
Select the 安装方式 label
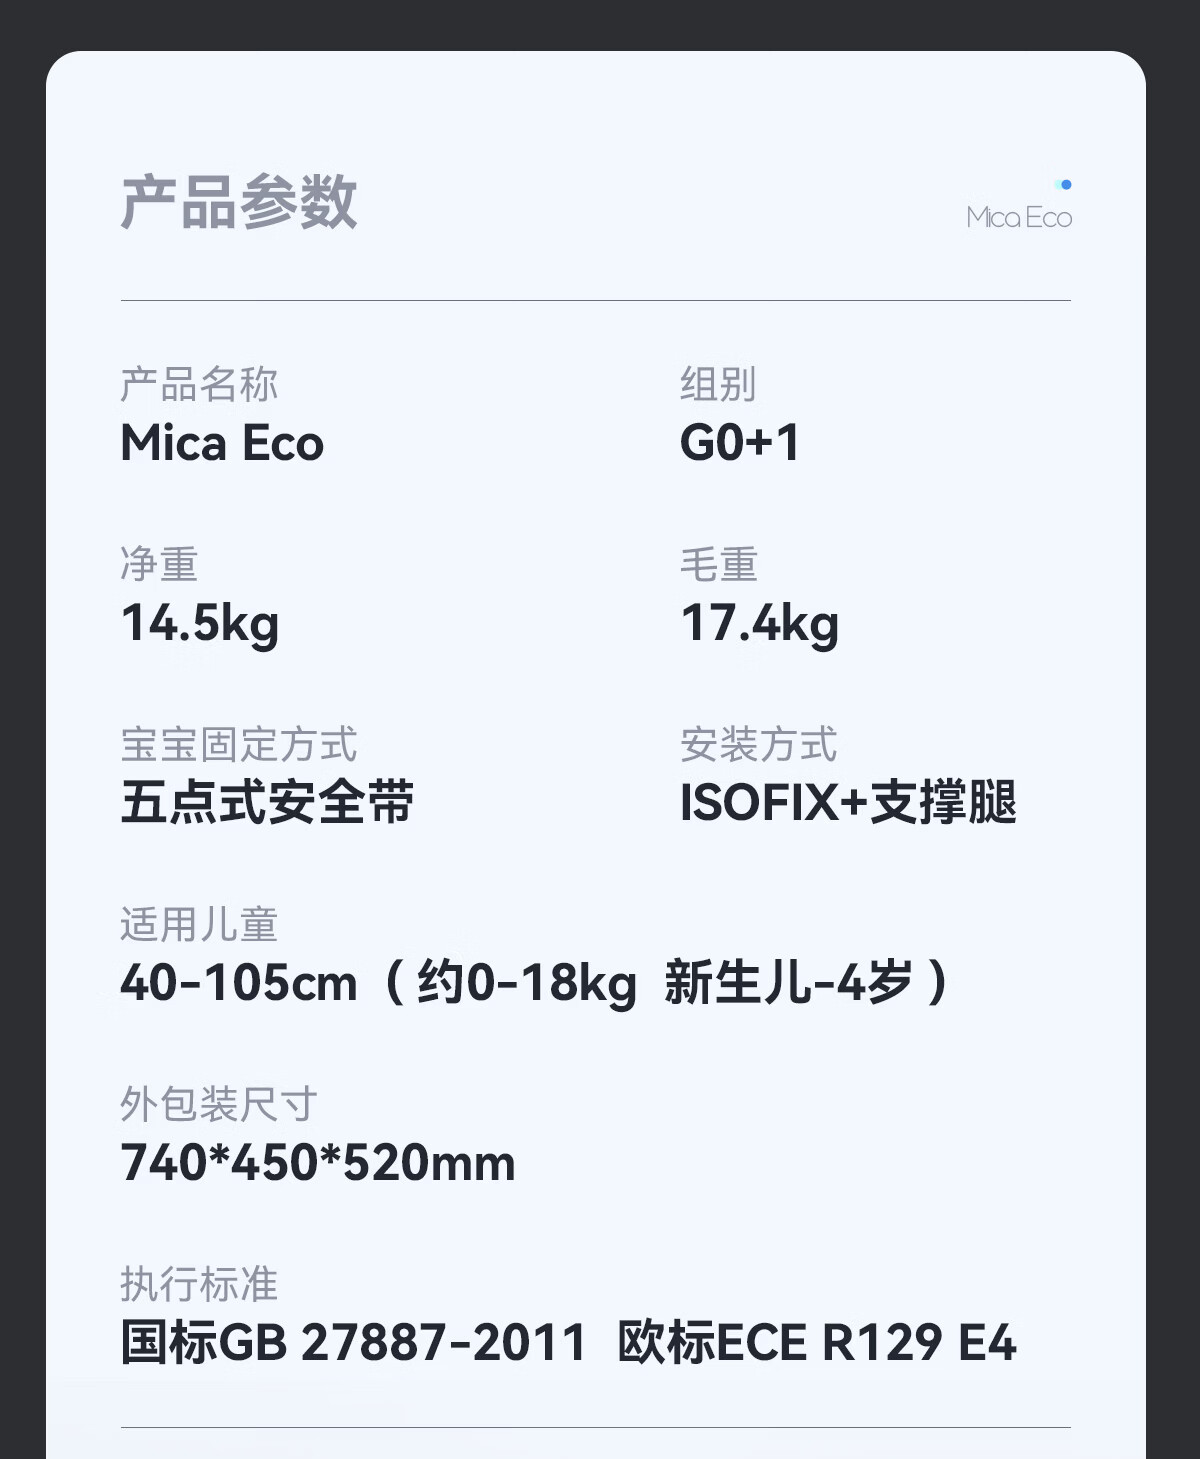coord(758,745)
